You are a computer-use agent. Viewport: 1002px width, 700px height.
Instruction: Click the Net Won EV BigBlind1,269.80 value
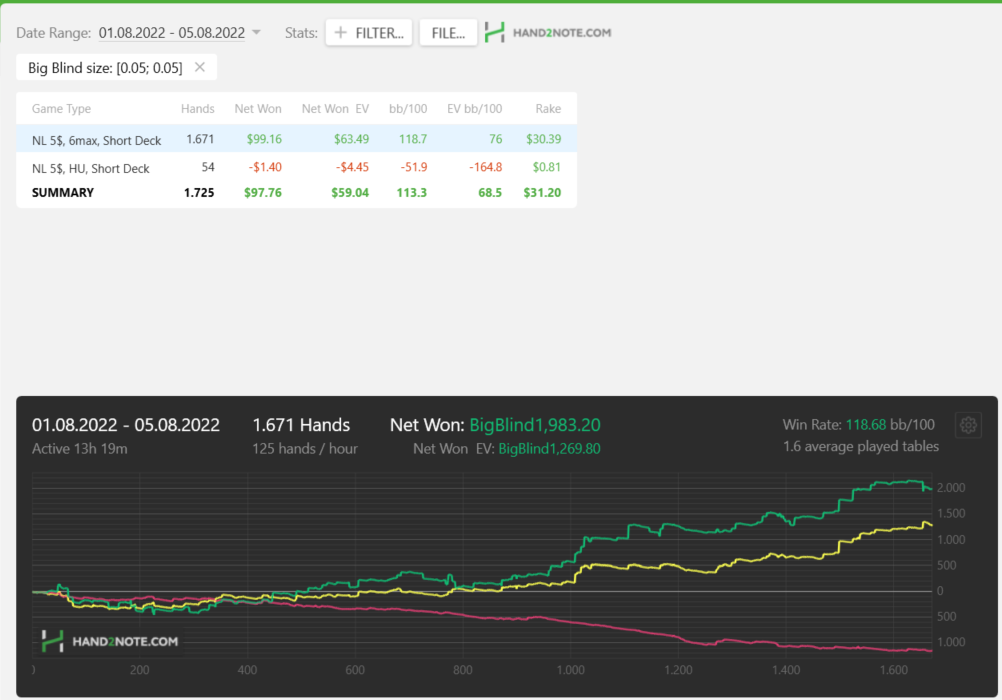click(549, 449)
